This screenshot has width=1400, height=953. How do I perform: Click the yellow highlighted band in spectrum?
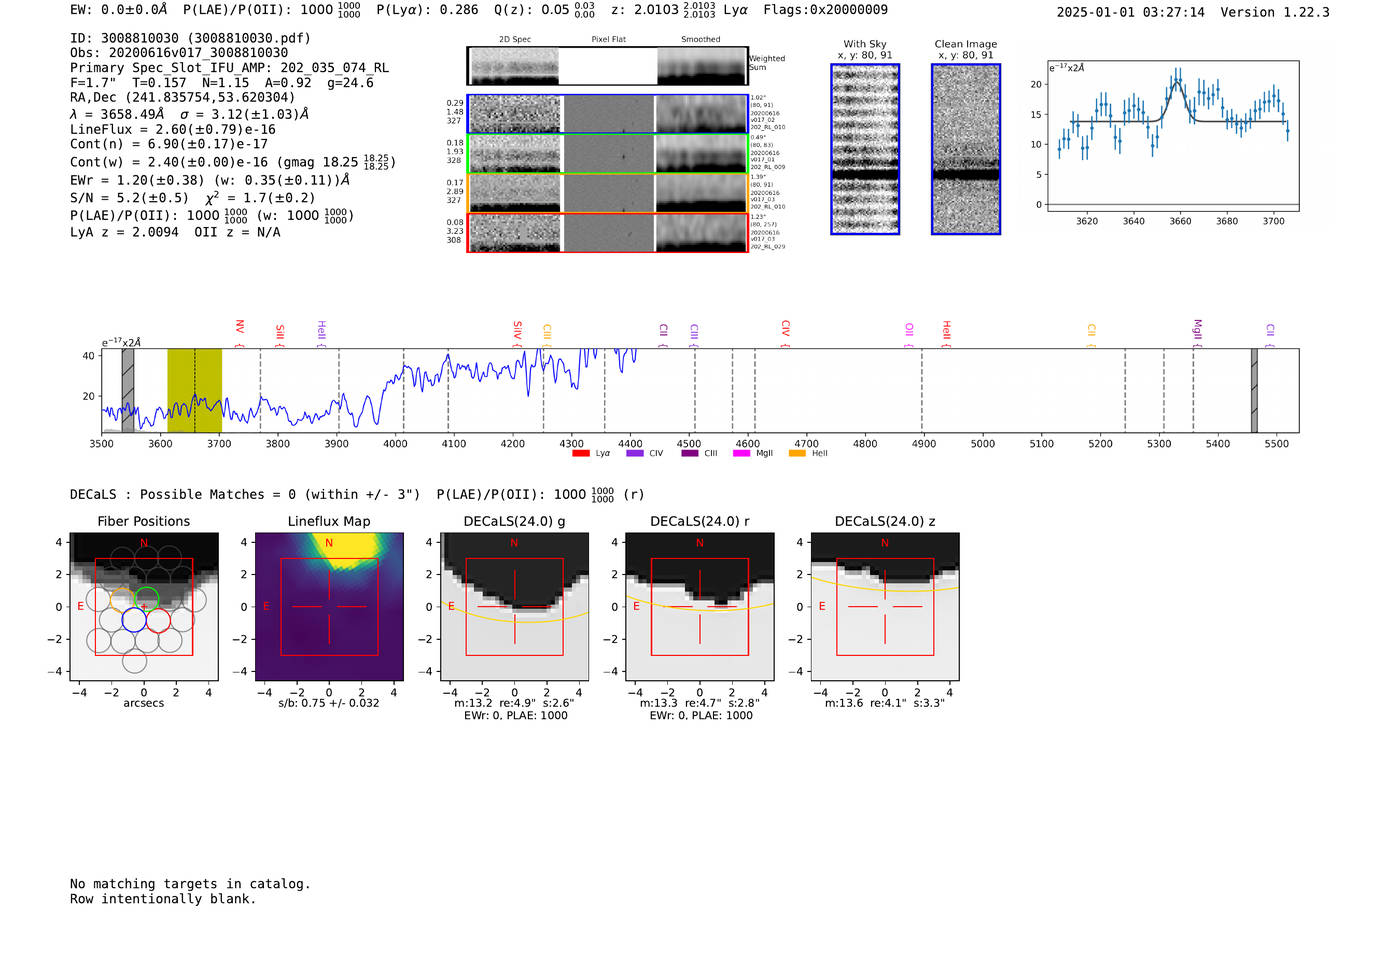tap(194, 391)
